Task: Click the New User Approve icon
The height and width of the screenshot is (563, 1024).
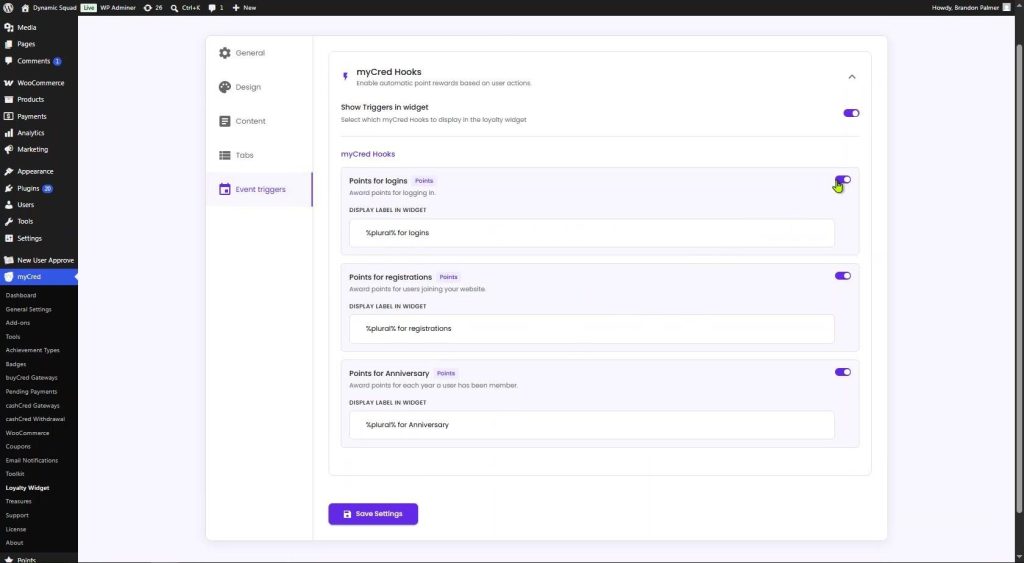Action: point(8,260)
